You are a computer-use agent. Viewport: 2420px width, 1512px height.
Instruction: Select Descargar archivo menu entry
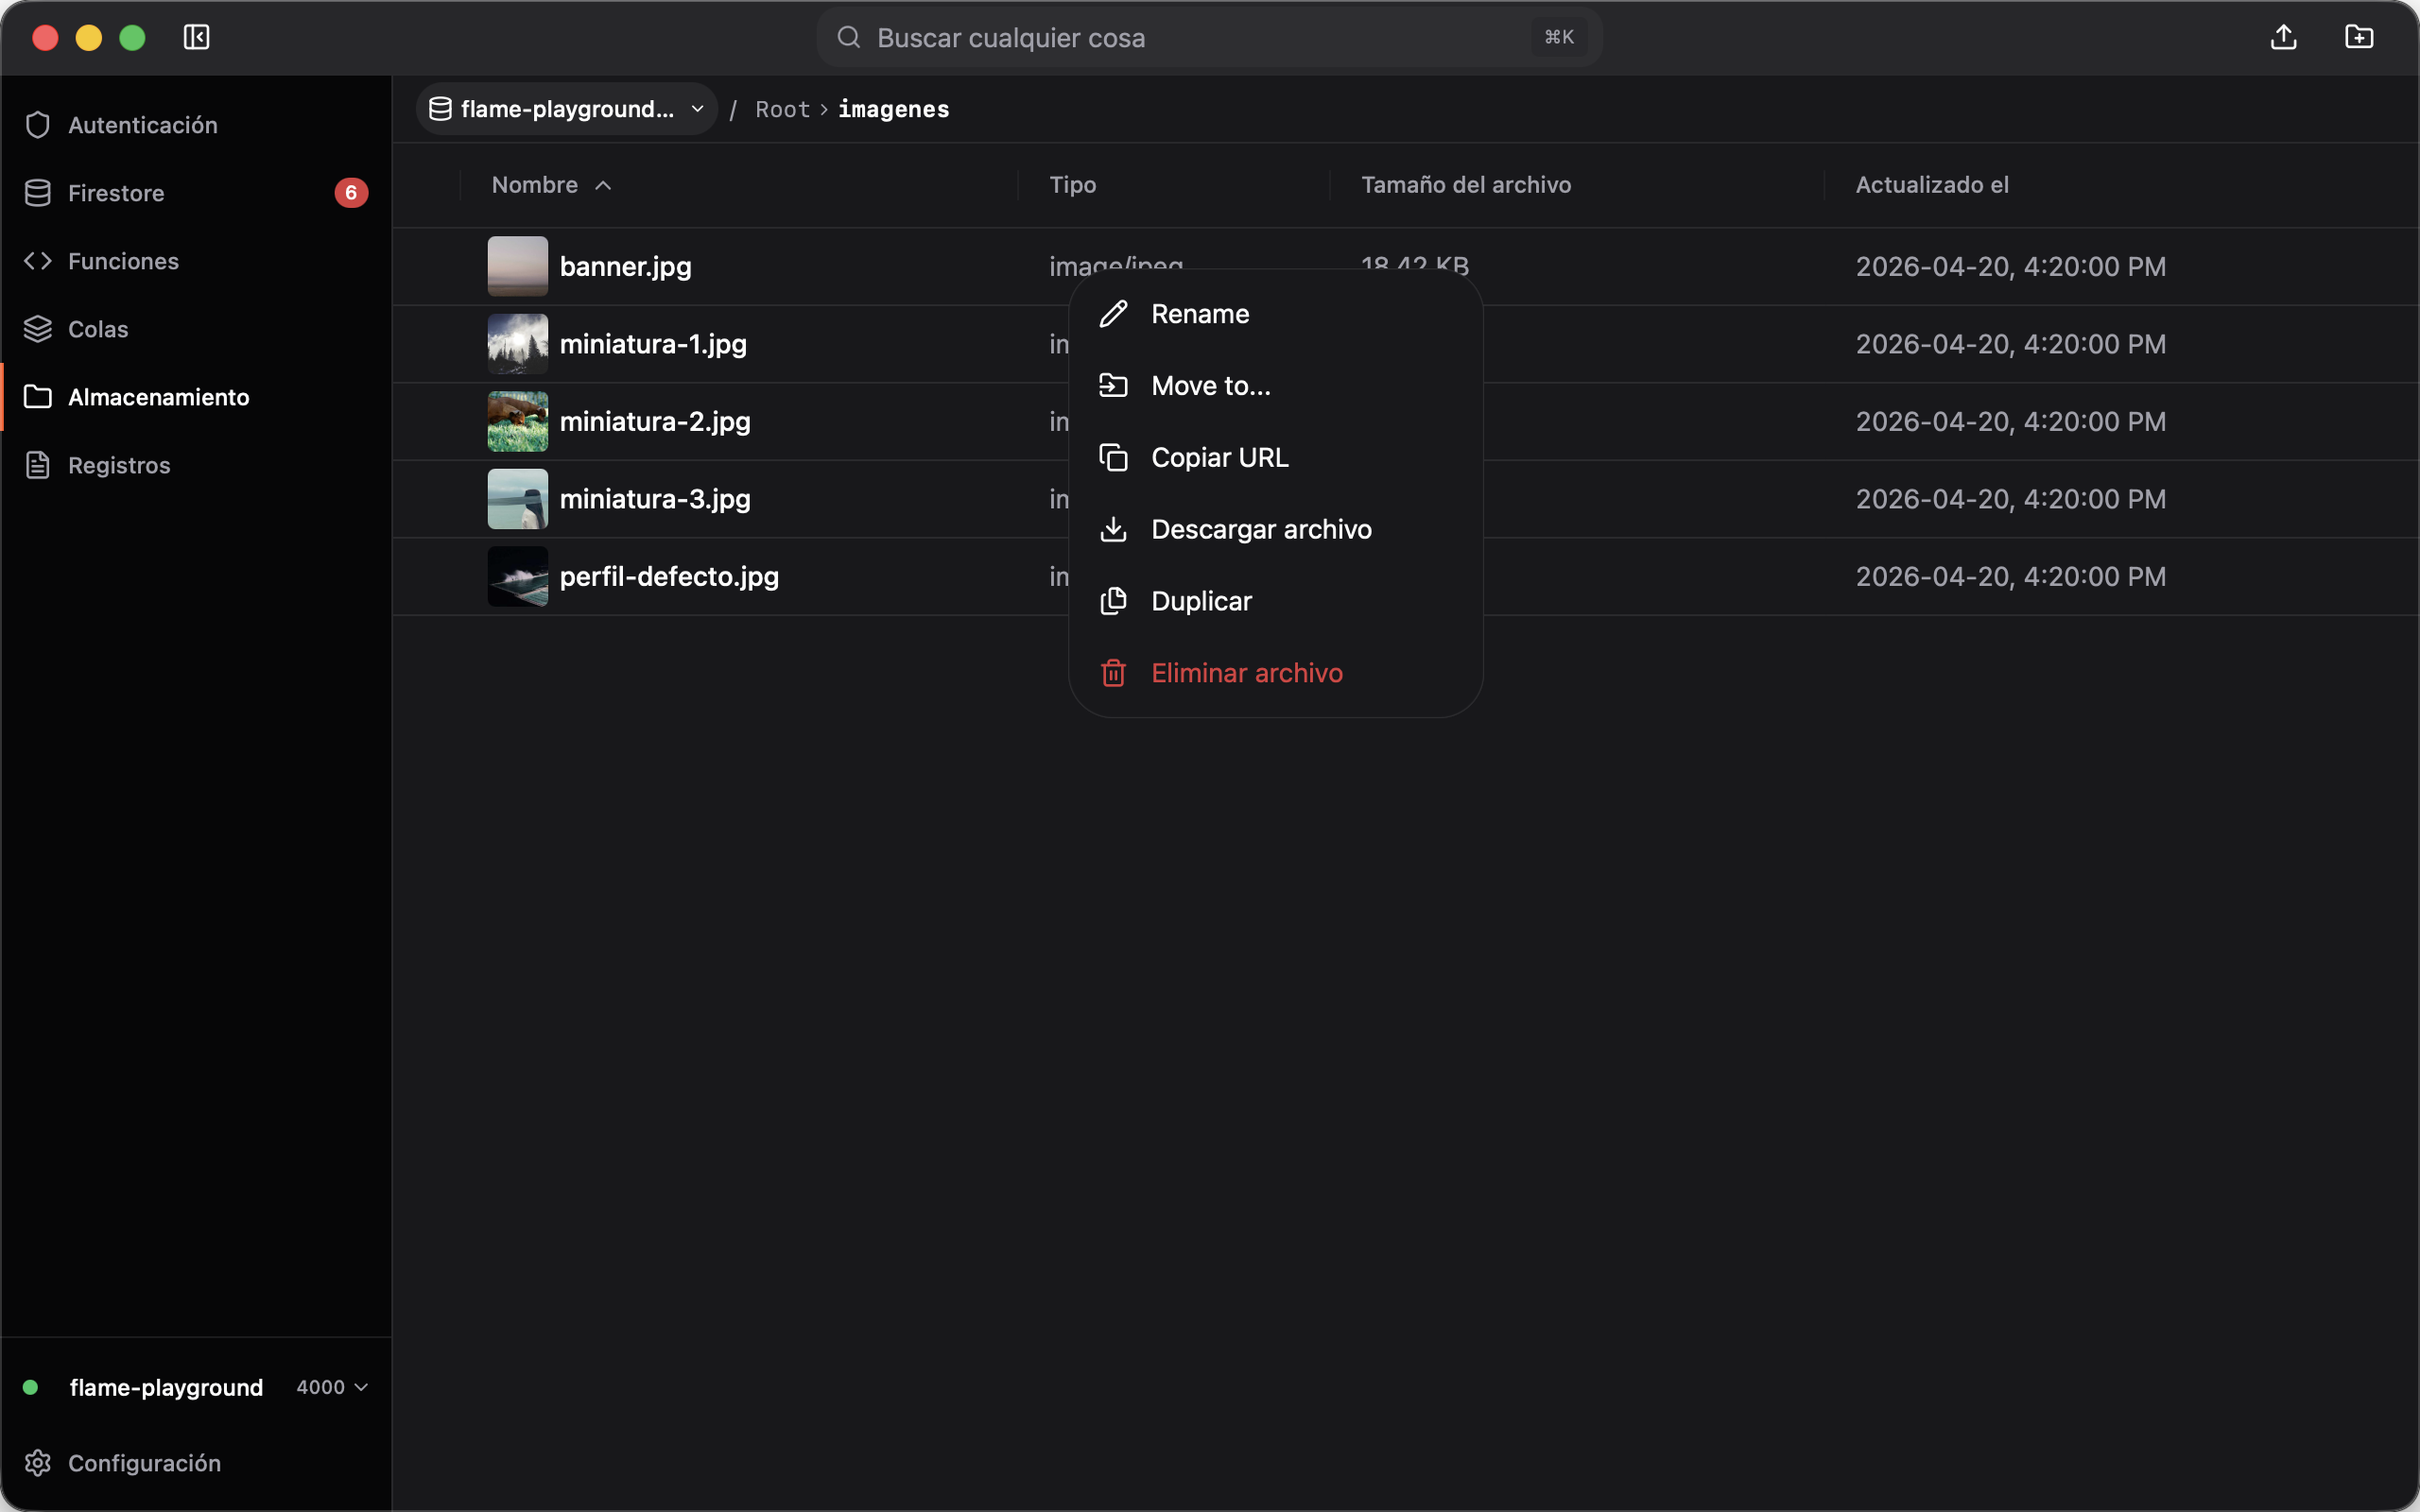(x=1275, y=530)
